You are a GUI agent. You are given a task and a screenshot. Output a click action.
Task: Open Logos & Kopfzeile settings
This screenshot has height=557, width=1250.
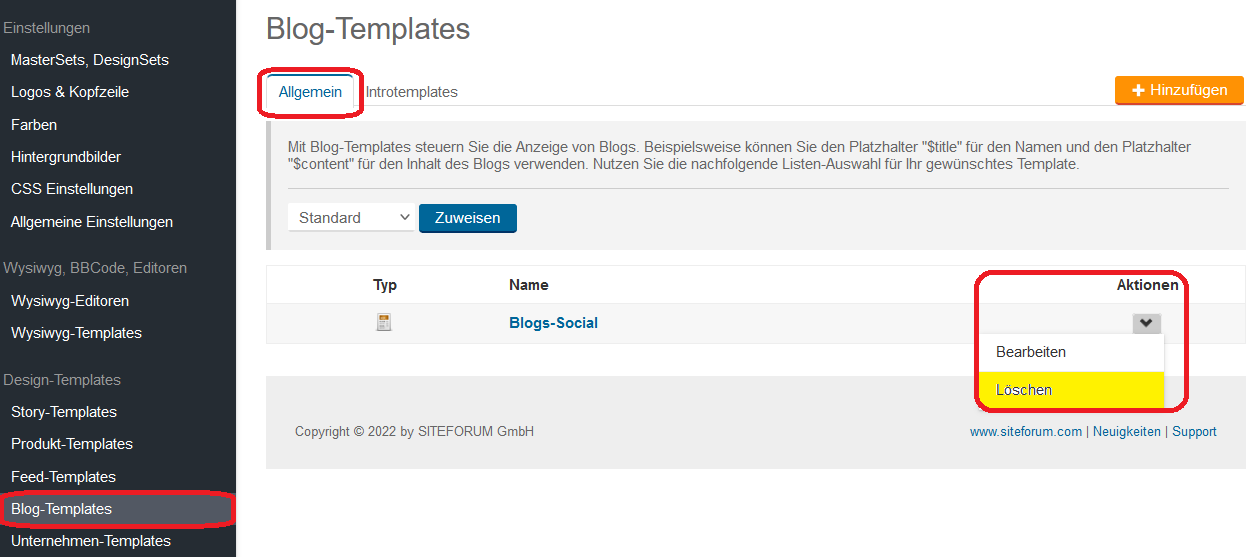click(x=70, y=92)
